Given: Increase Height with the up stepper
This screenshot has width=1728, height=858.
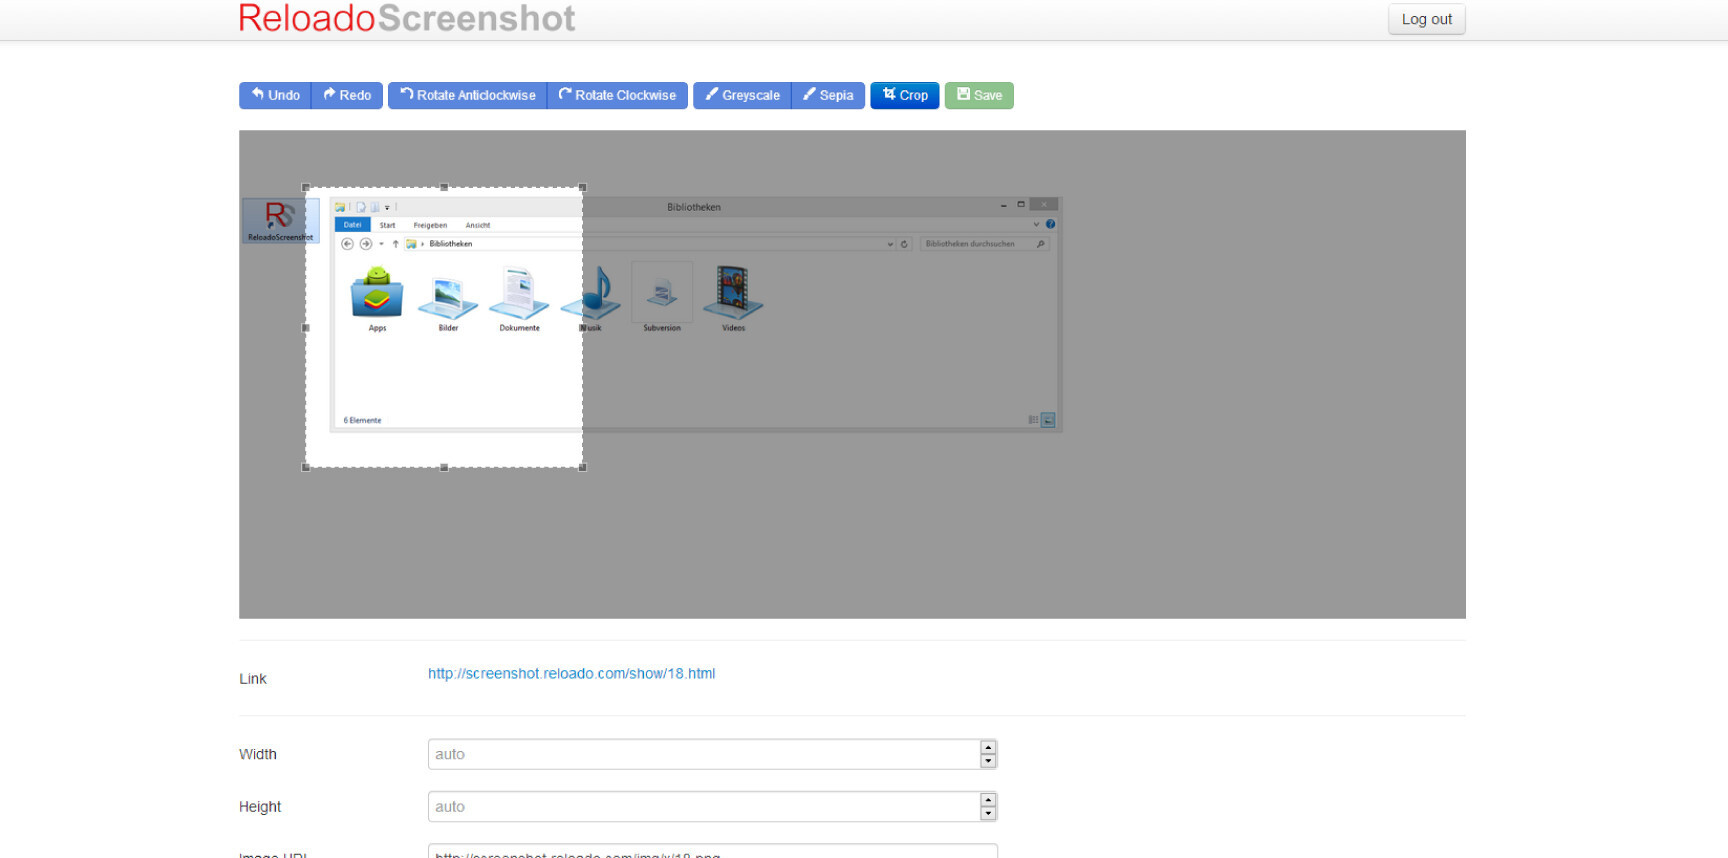Looking at the screenshot, I should (x=988, y=800).
